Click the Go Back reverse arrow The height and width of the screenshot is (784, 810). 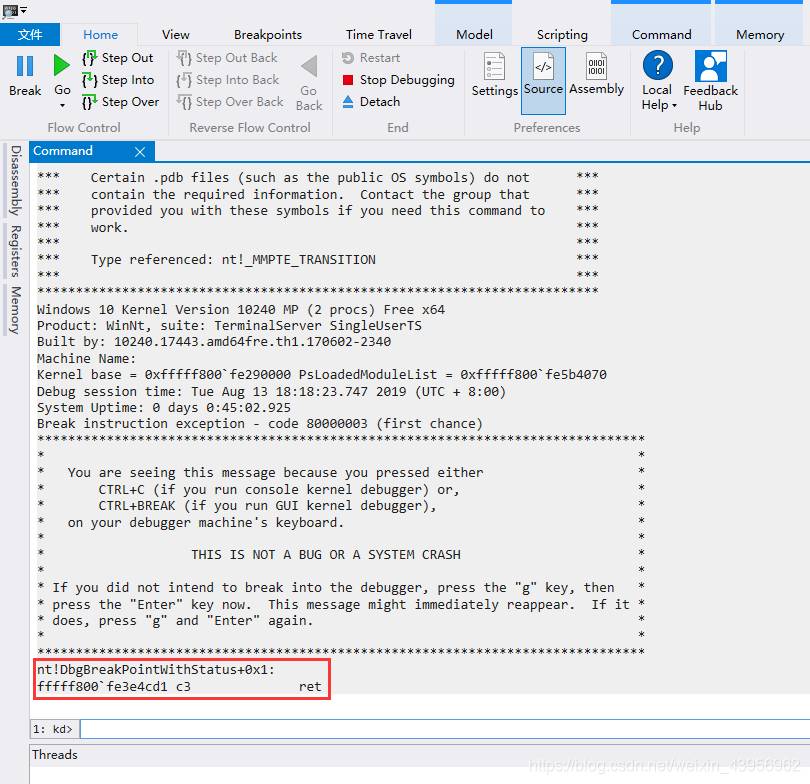tap(309, 83)
